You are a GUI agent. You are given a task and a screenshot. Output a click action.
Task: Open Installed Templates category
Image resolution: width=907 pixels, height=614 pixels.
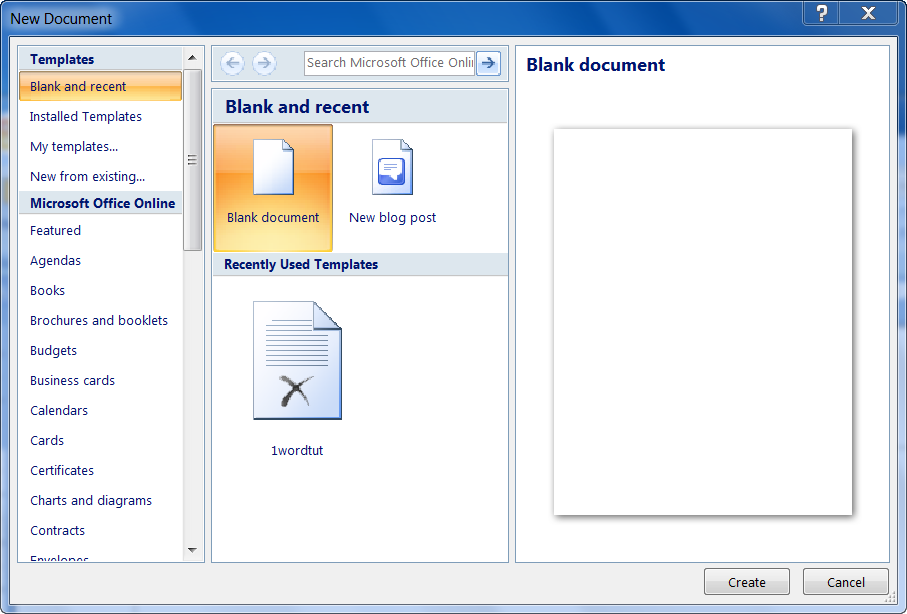86,117
